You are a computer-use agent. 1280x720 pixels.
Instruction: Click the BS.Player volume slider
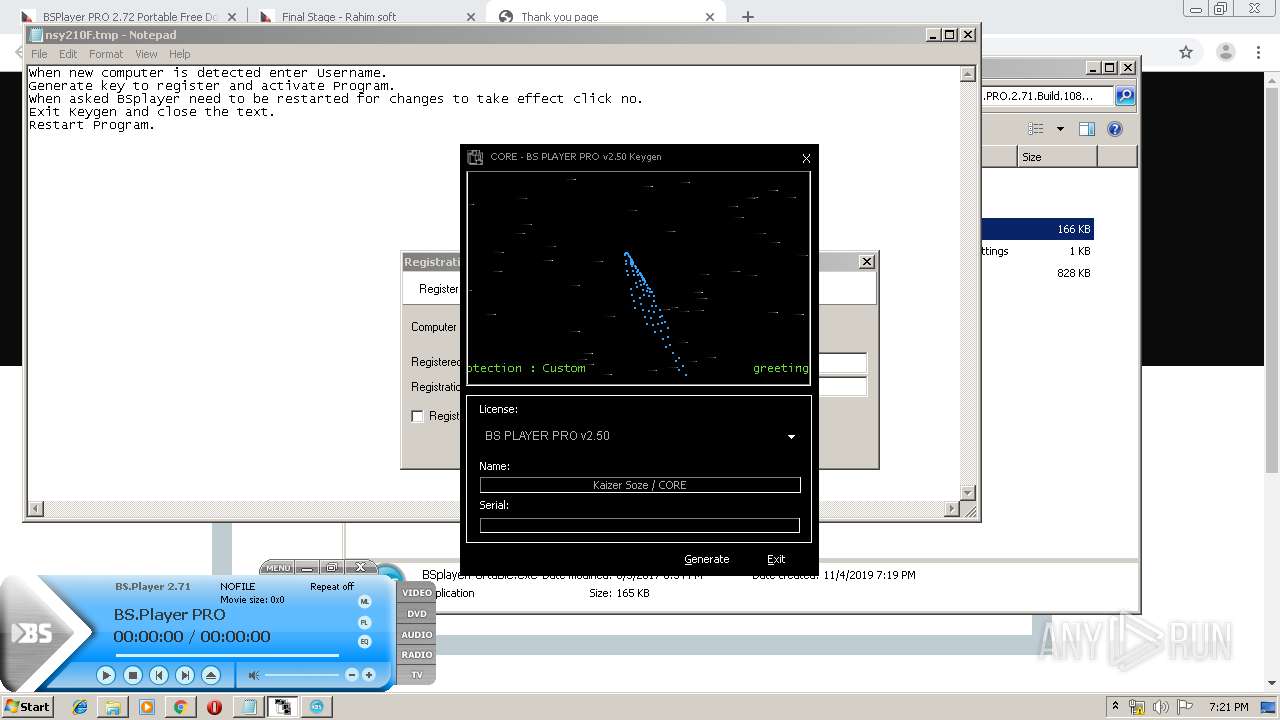click(x=302, y=675)
